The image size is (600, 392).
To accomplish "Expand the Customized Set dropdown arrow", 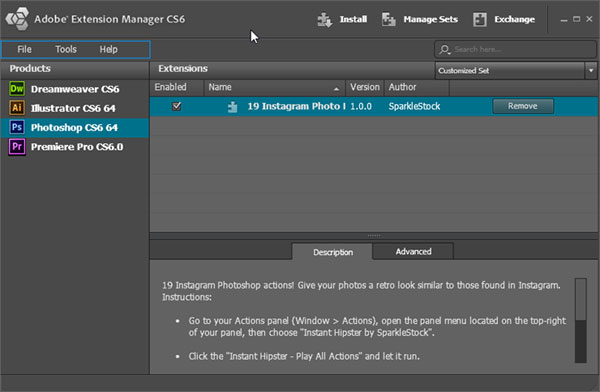I will point(591,70).
